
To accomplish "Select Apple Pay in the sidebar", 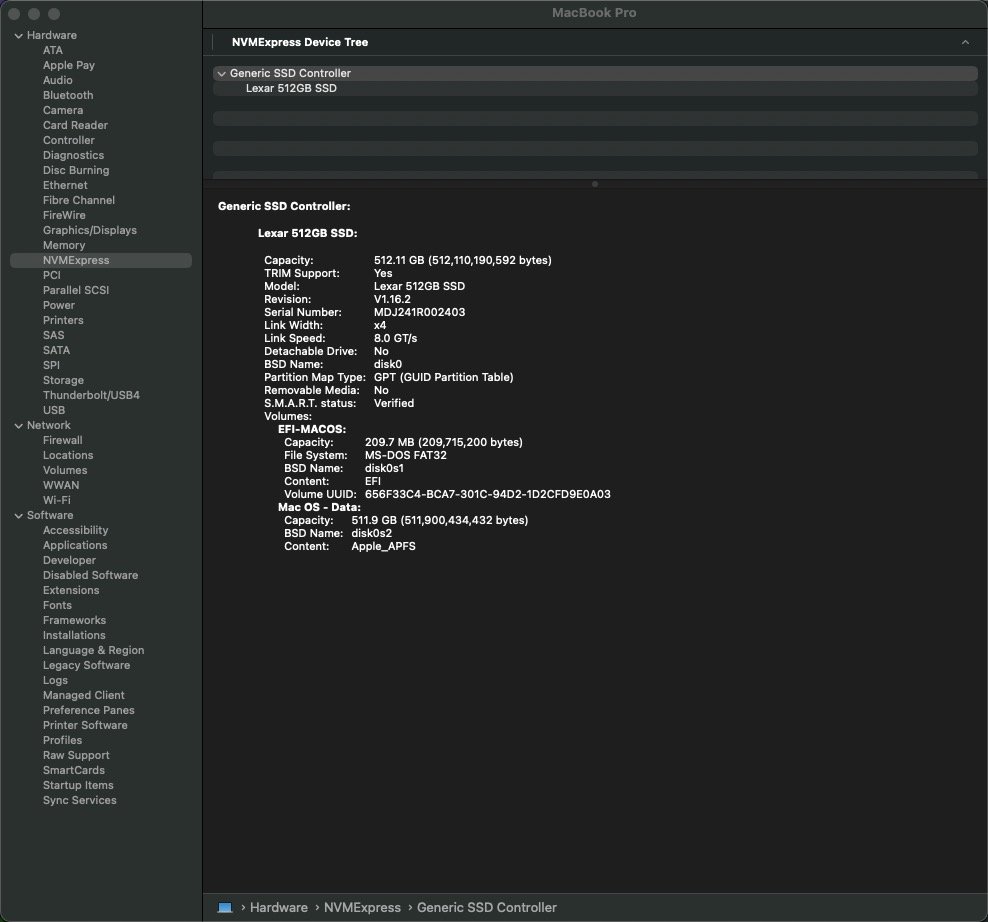I will [x=69, y=65].
